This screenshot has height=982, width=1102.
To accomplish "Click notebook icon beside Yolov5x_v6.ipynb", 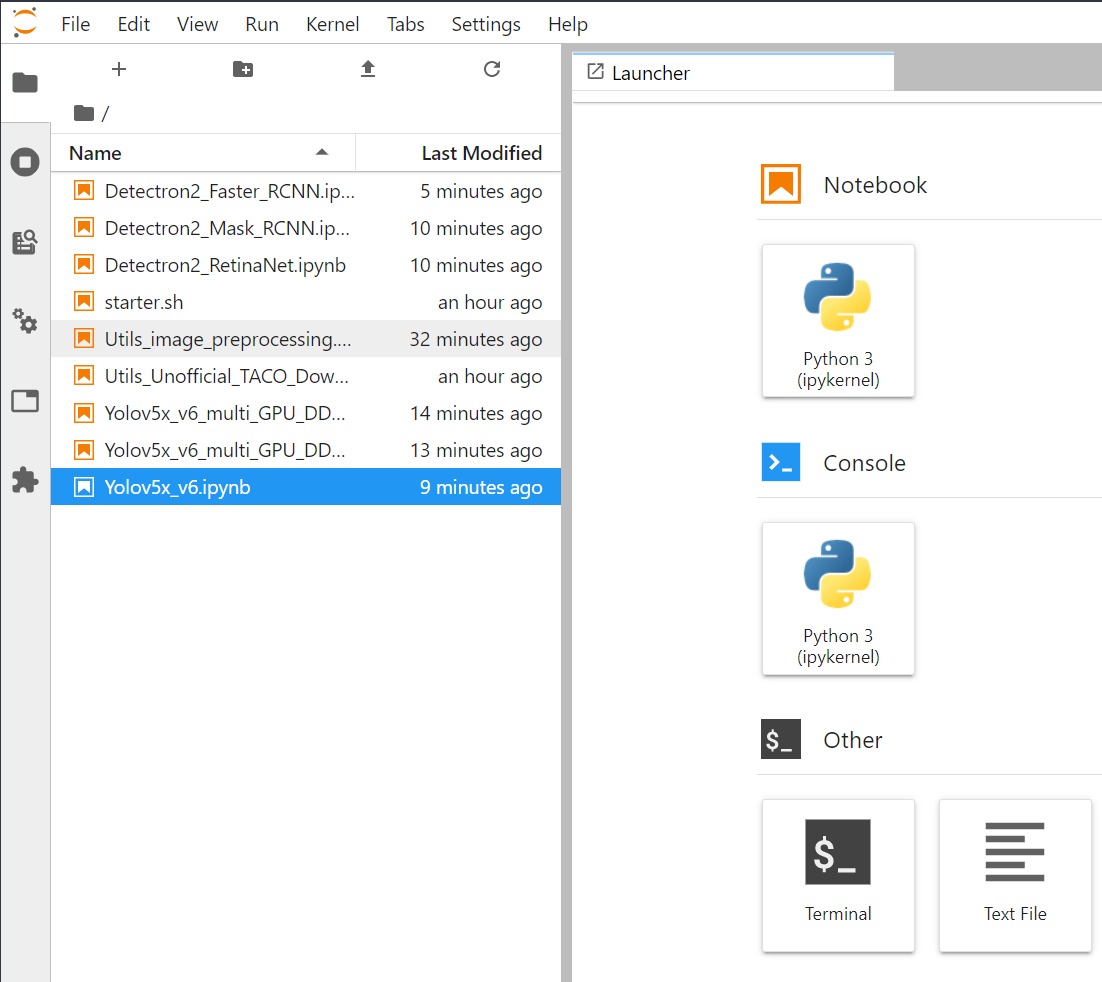I will point(84,486).
